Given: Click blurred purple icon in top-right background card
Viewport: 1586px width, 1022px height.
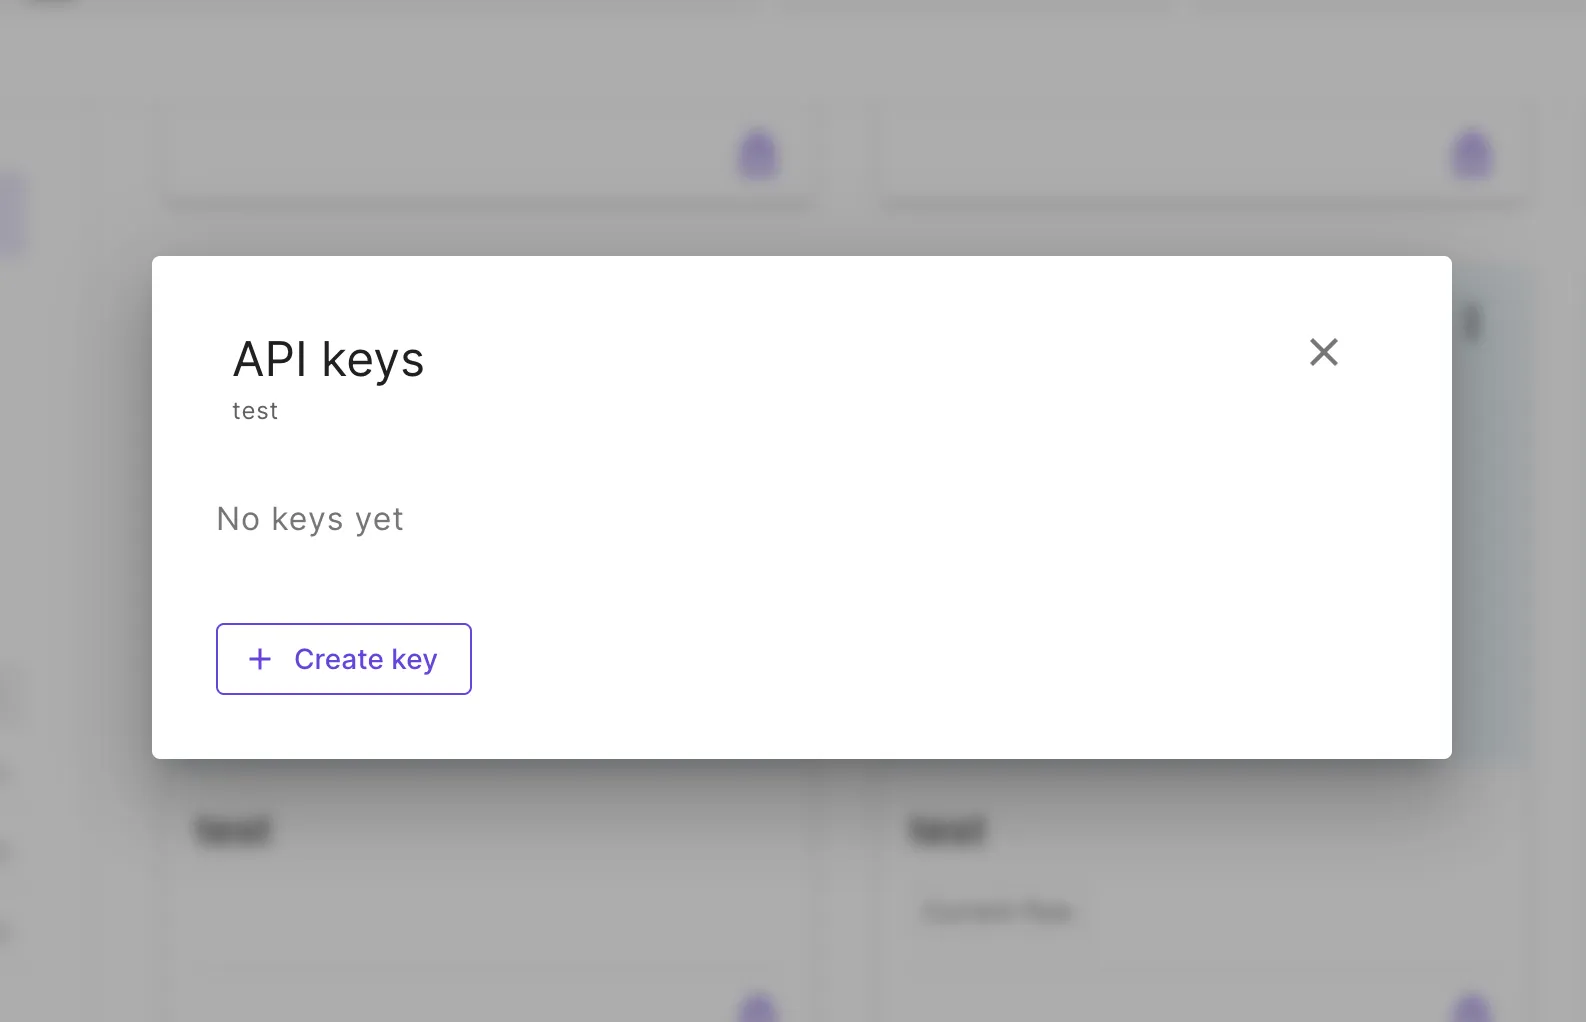Looking at the screenshot, I should 1472,155.
